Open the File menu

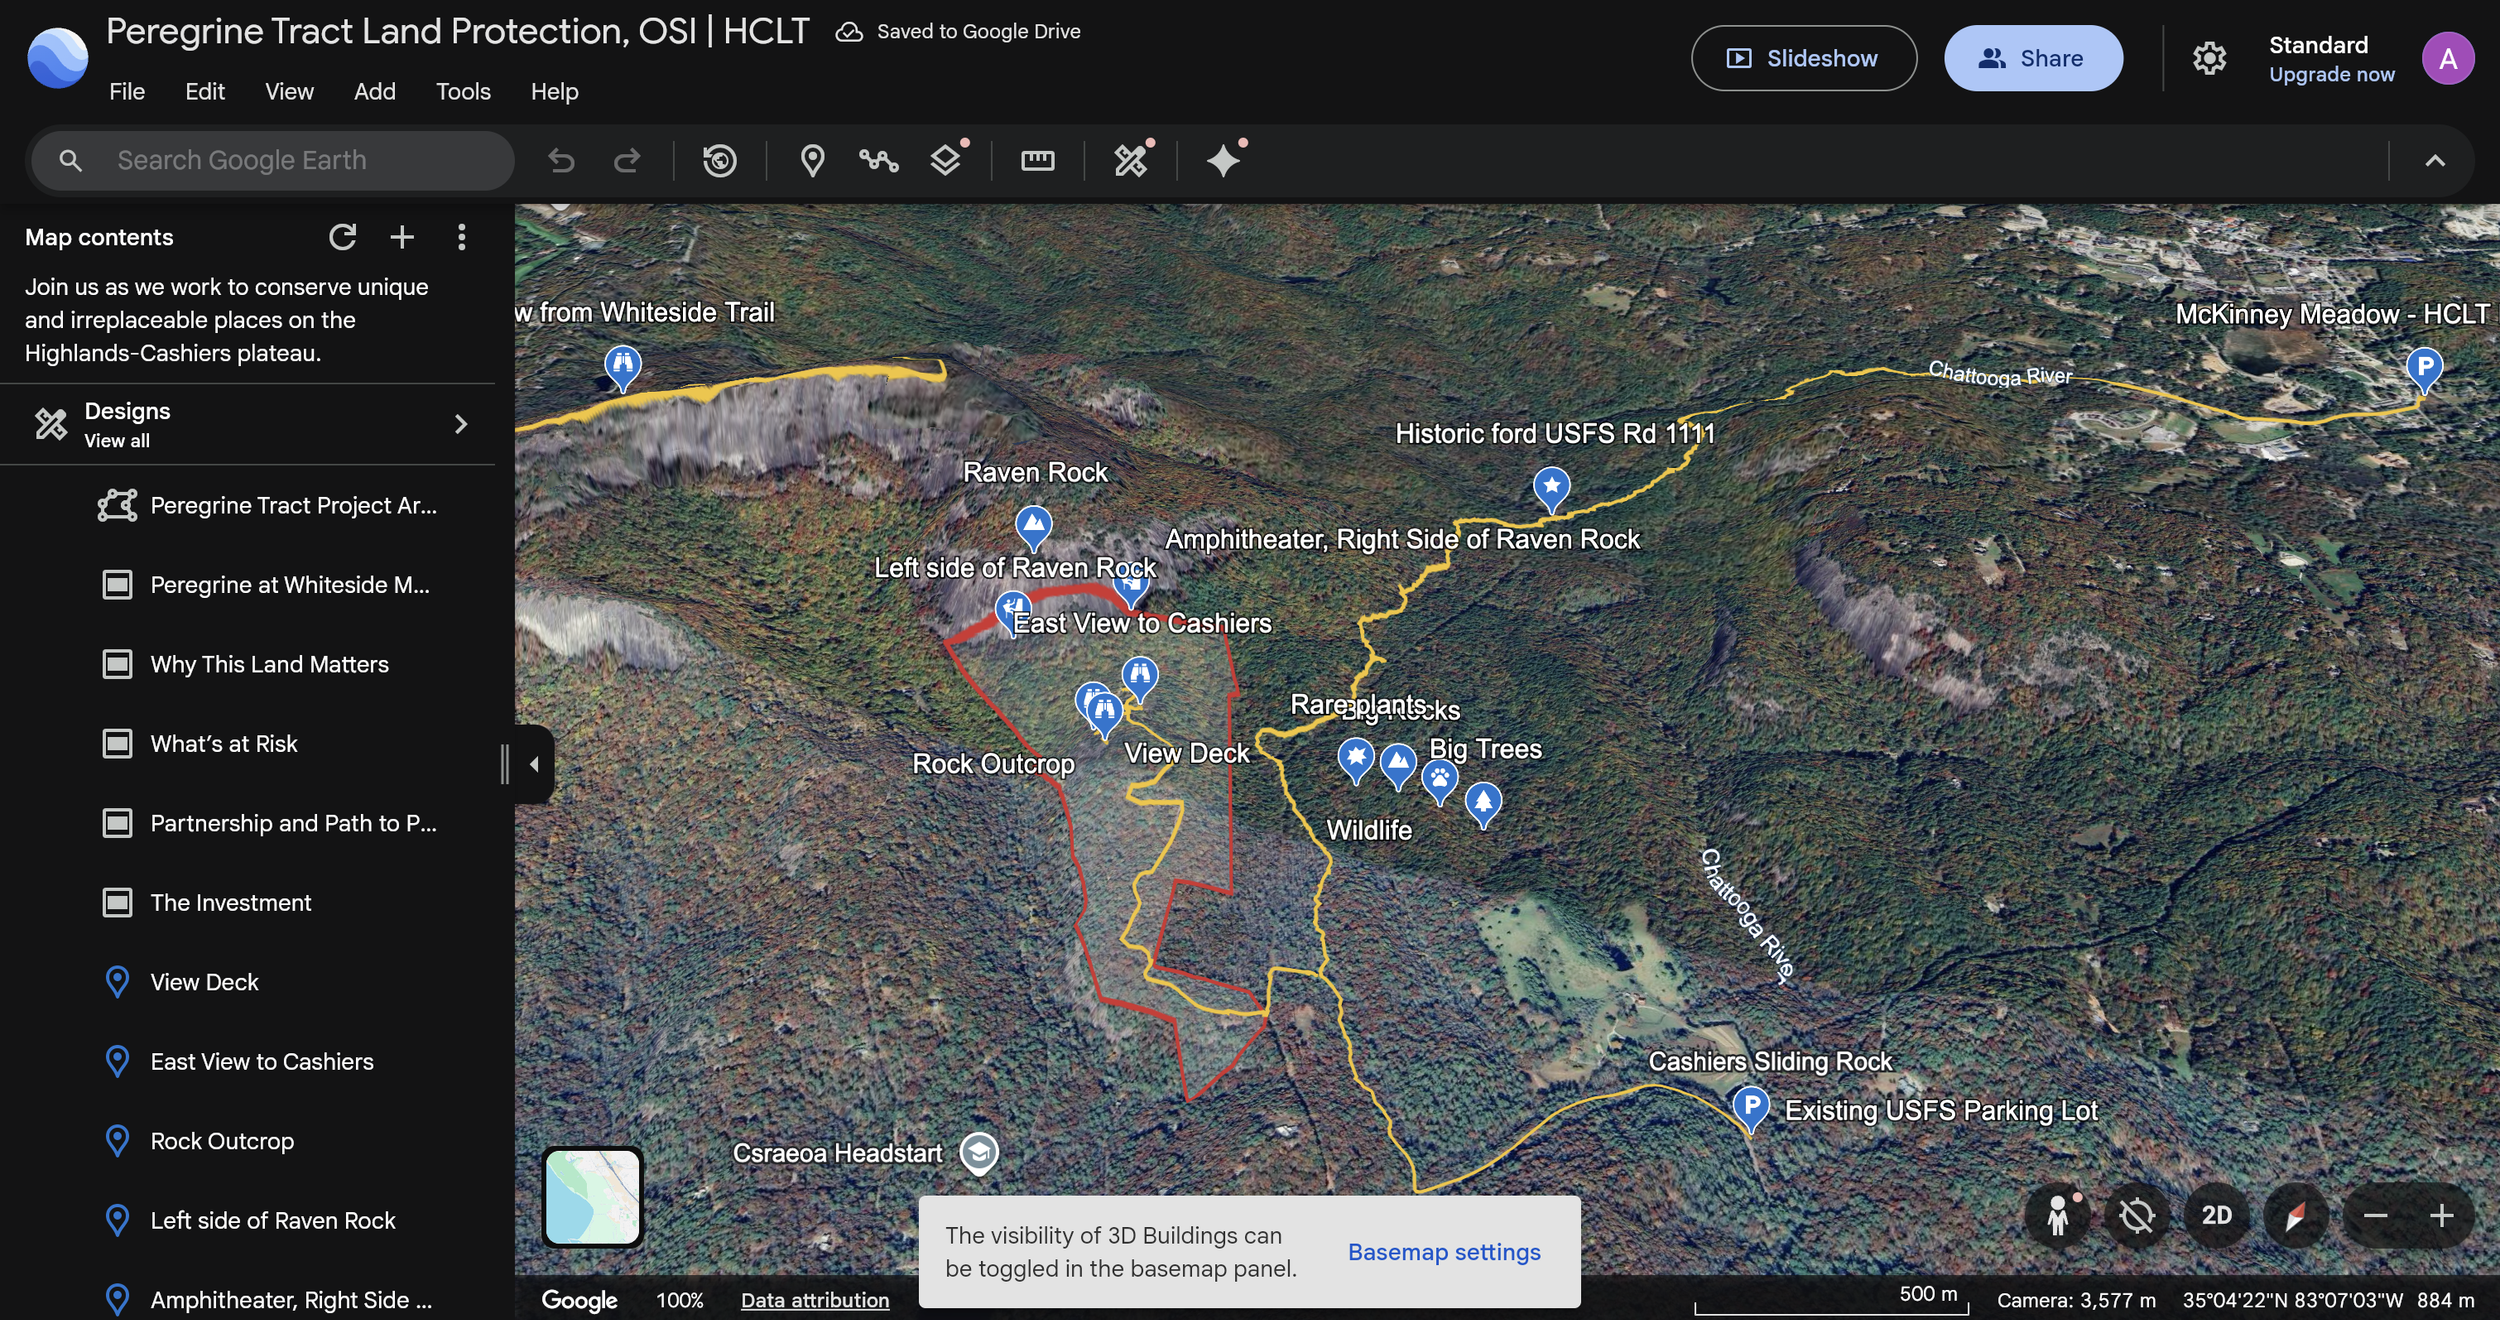[126, 91]
